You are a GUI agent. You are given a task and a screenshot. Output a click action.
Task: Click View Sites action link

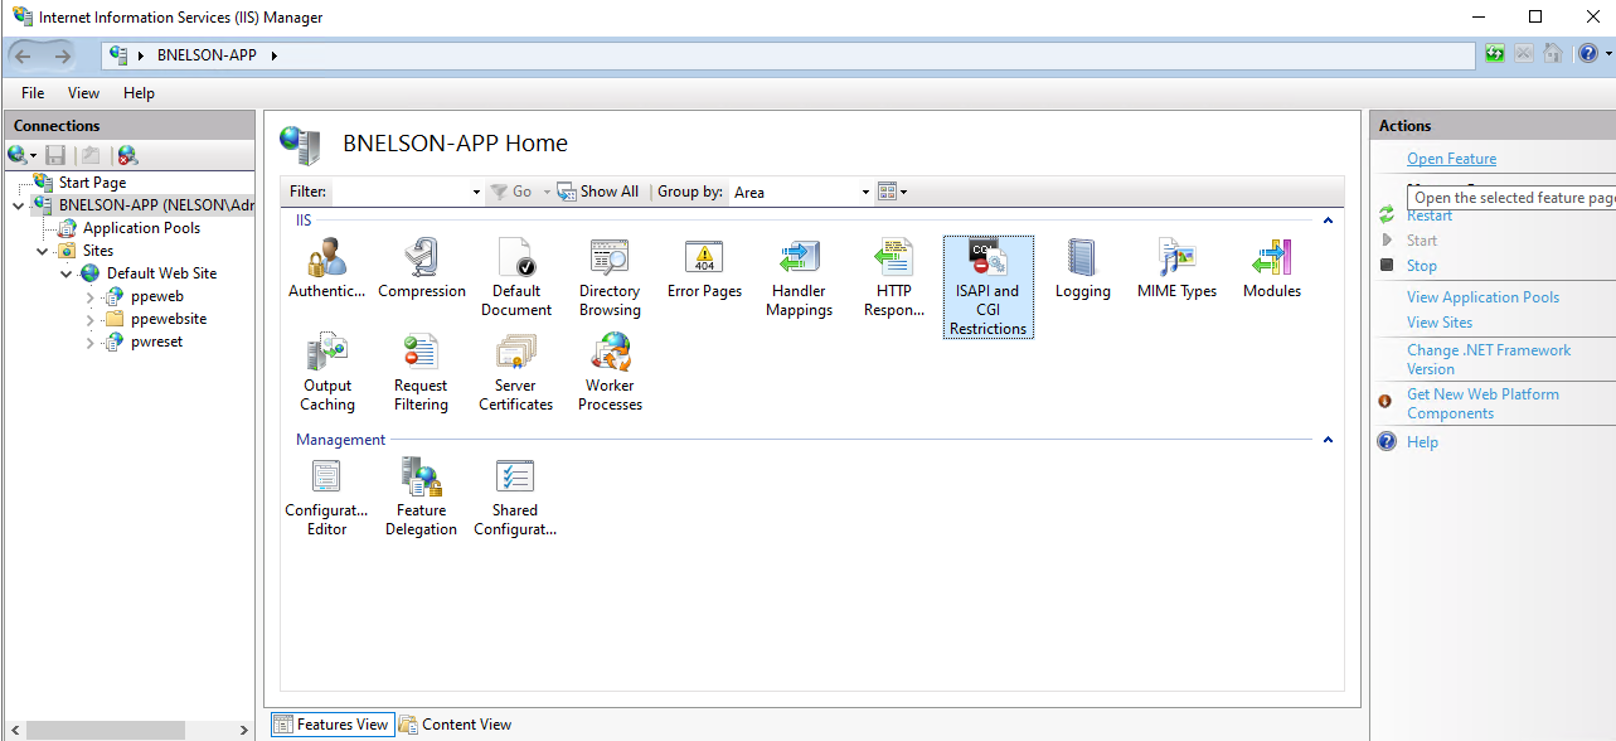1439,322
